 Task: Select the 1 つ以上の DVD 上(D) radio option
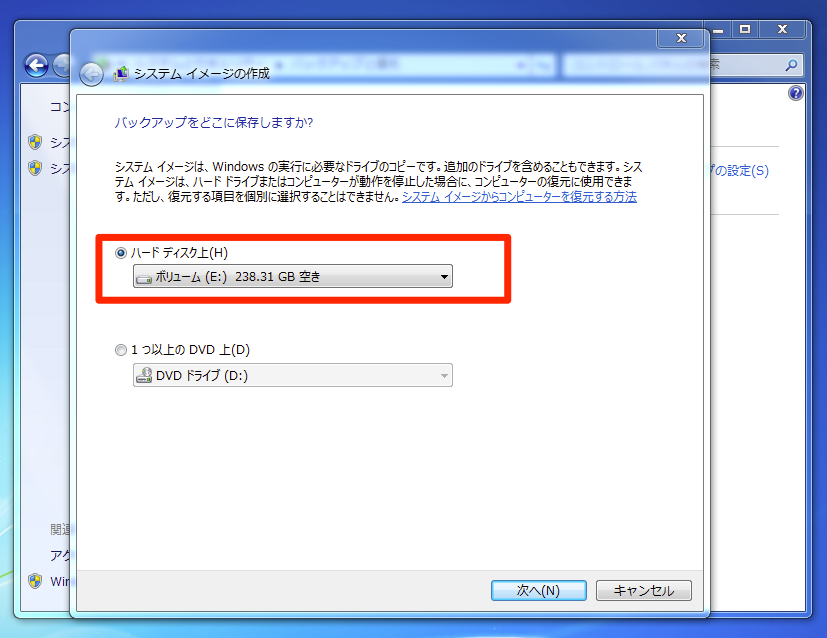click(121, 350)
